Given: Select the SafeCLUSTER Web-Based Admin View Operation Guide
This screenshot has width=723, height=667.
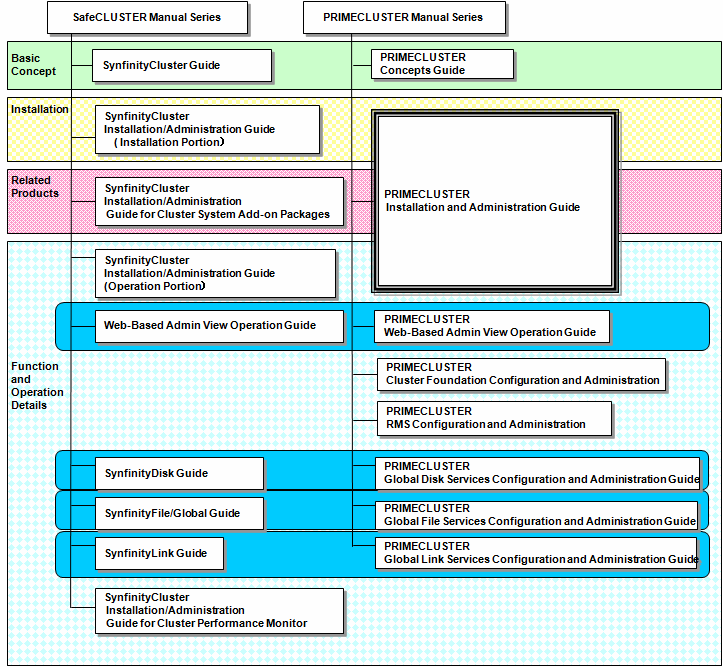Looking at the screenshot, I should pyautogui.click(x=219, y=326).
